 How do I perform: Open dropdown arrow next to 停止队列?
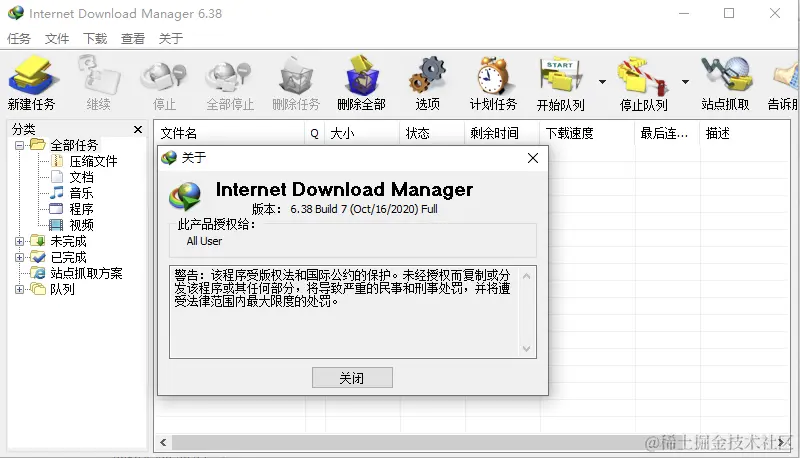[685, 82]
